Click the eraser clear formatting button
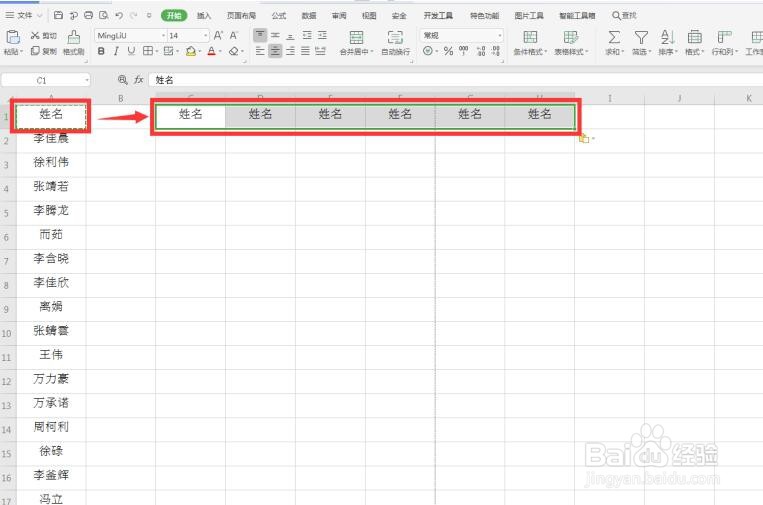763x505 pixels. tap(234, 51)
